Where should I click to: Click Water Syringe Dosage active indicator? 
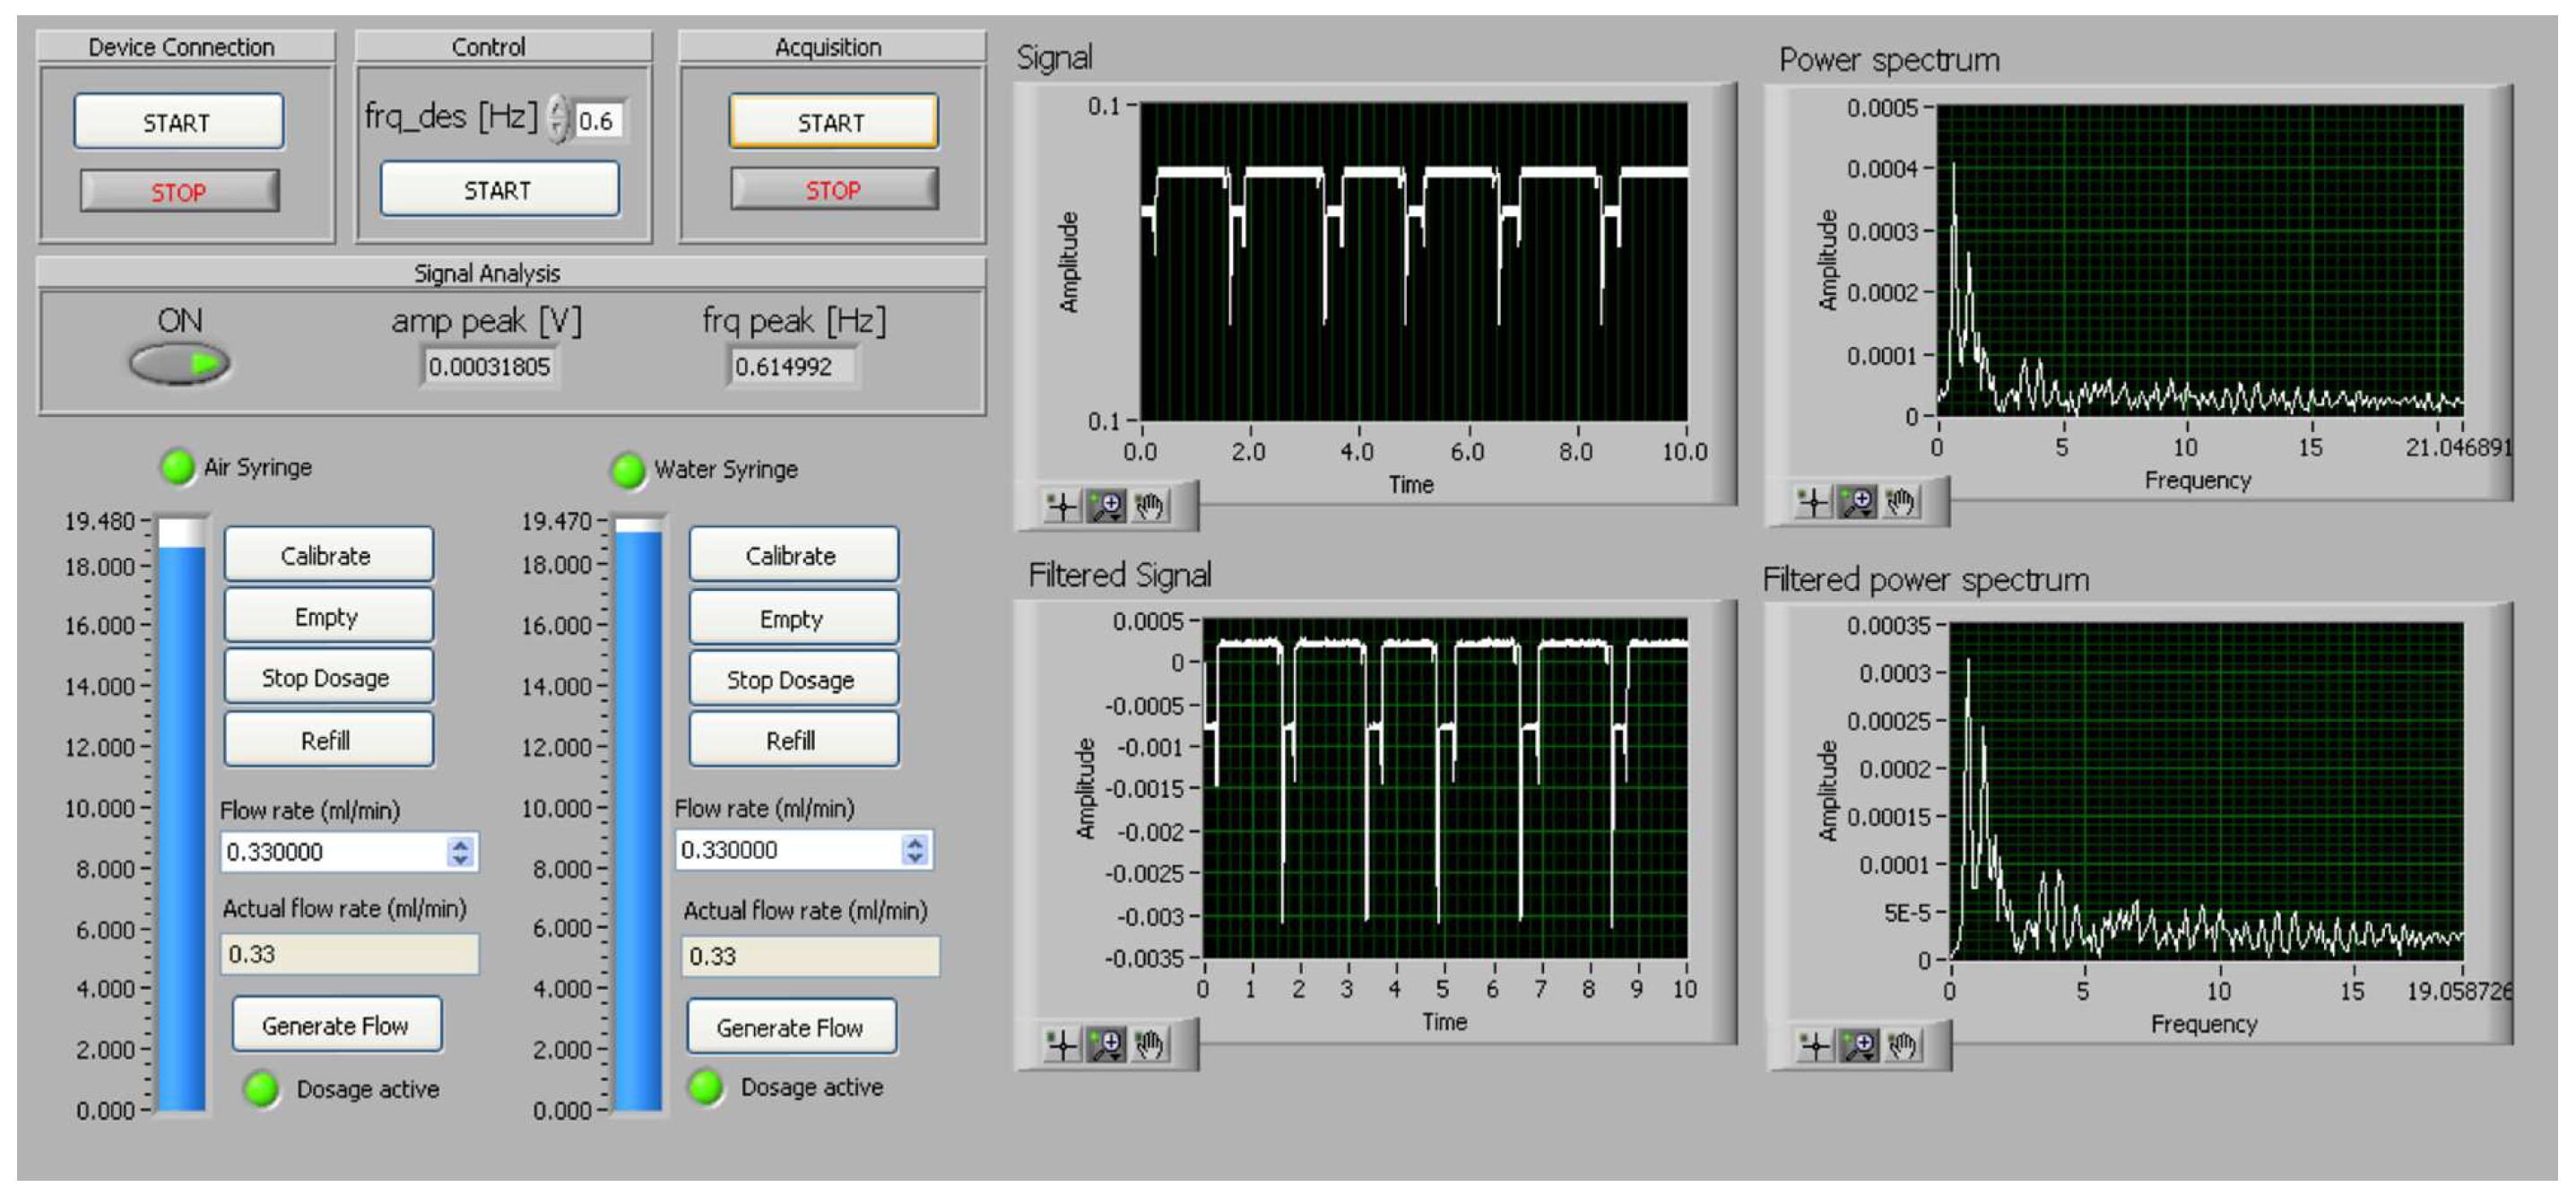(x=706, y=1088)
